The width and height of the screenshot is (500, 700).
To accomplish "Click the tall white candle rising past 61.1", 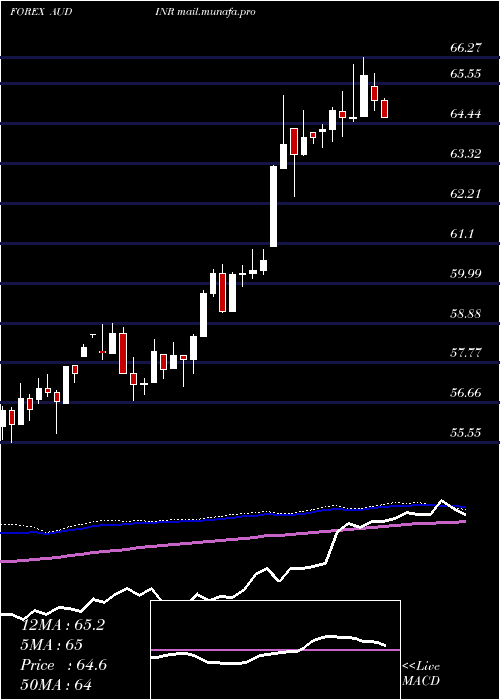I will tap(273, 206).
